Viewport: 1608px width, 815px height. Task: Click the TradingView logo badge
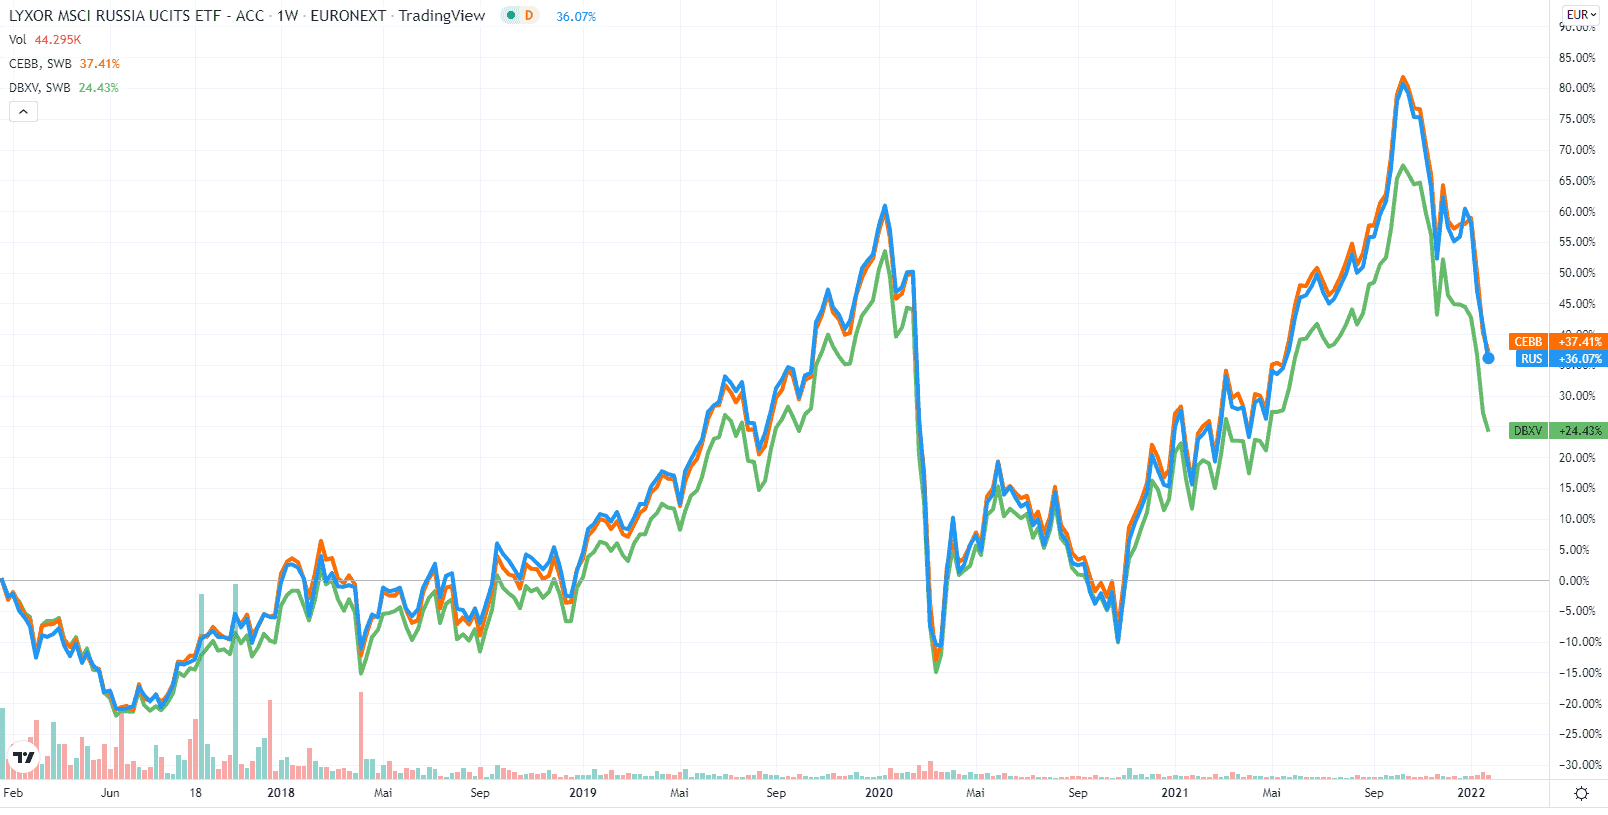(x=23, y=758)
